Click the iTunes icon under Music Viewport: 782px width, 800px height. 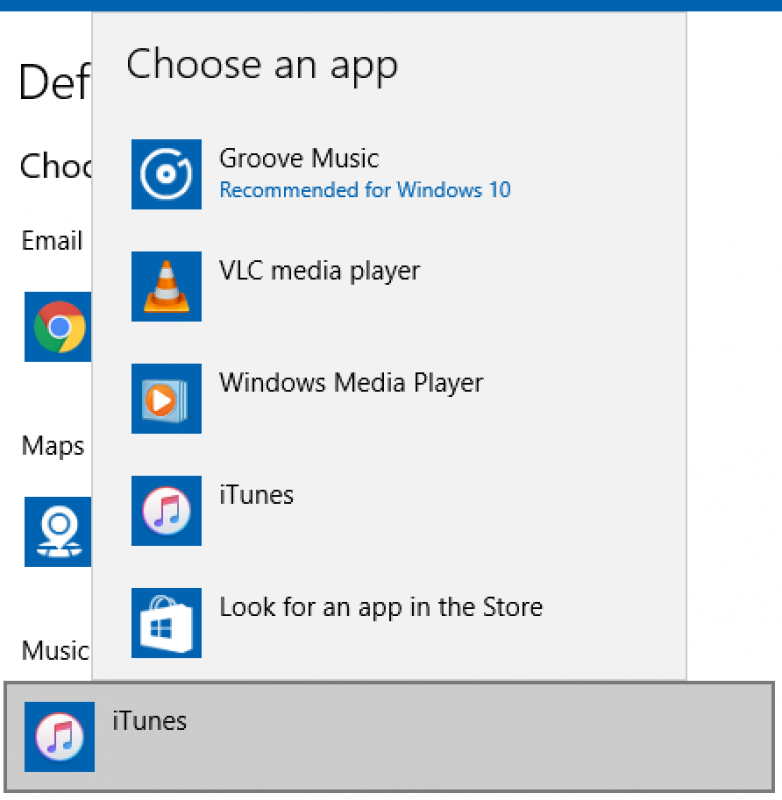[60, 737]
